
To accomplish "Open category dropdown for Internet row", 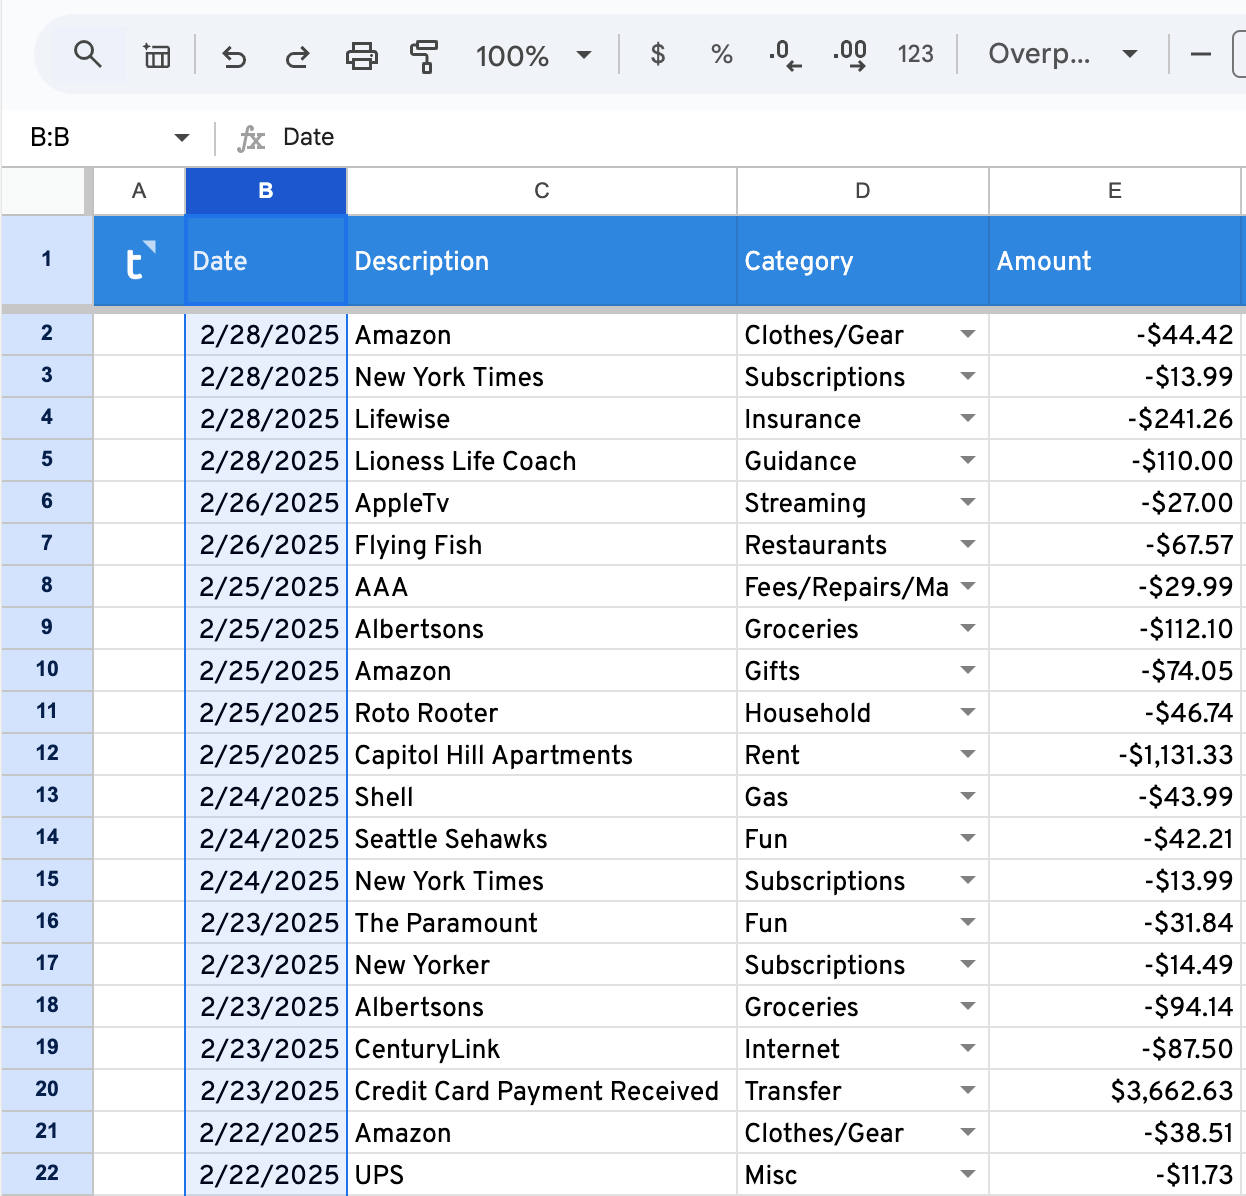I will [x=968, y=1048].
